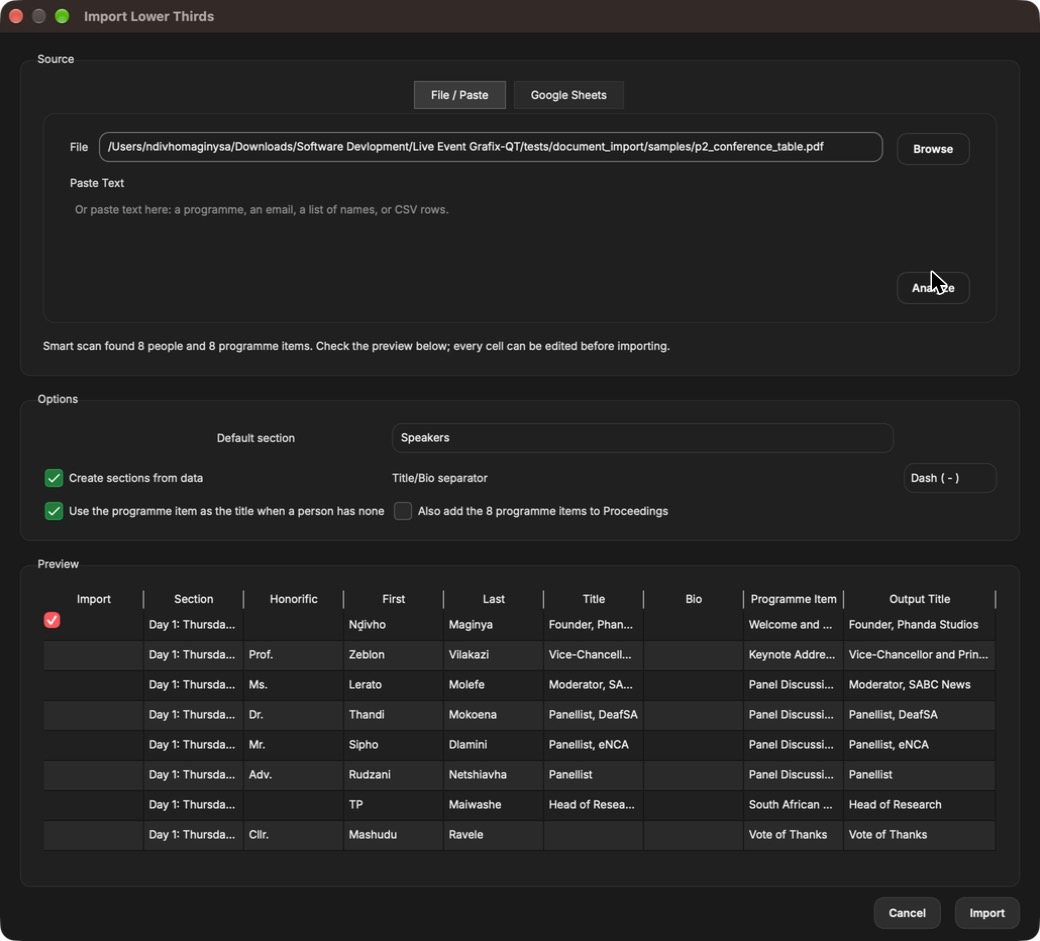The image size is (1040, 941).
Task: Click the Browse button
Action: click(933, 149)
